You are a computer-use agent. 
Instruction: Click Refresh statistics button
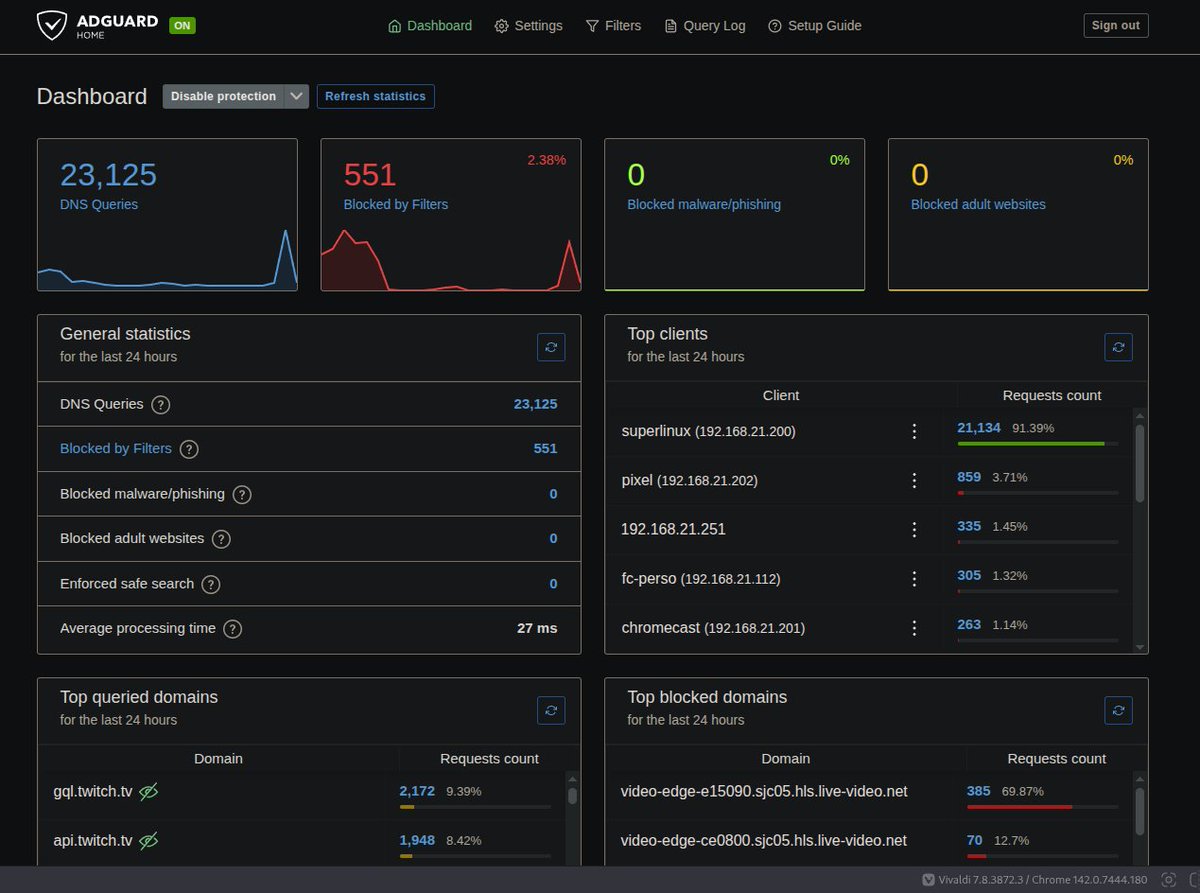coord(376,96)
